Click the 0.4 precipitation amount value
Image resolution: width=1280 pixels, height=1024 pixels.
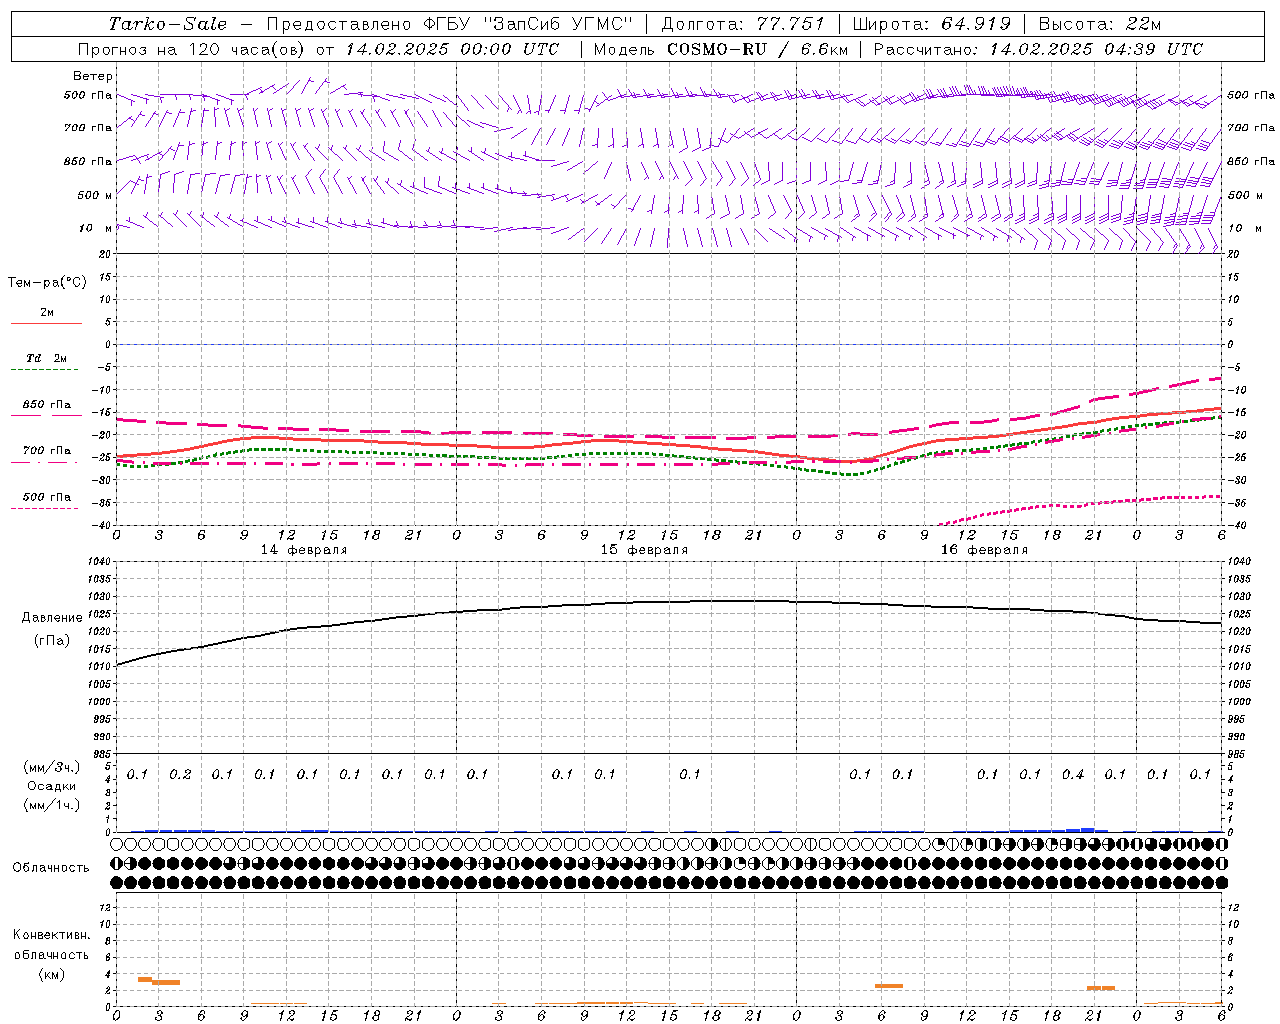[x=1073, y=774]
